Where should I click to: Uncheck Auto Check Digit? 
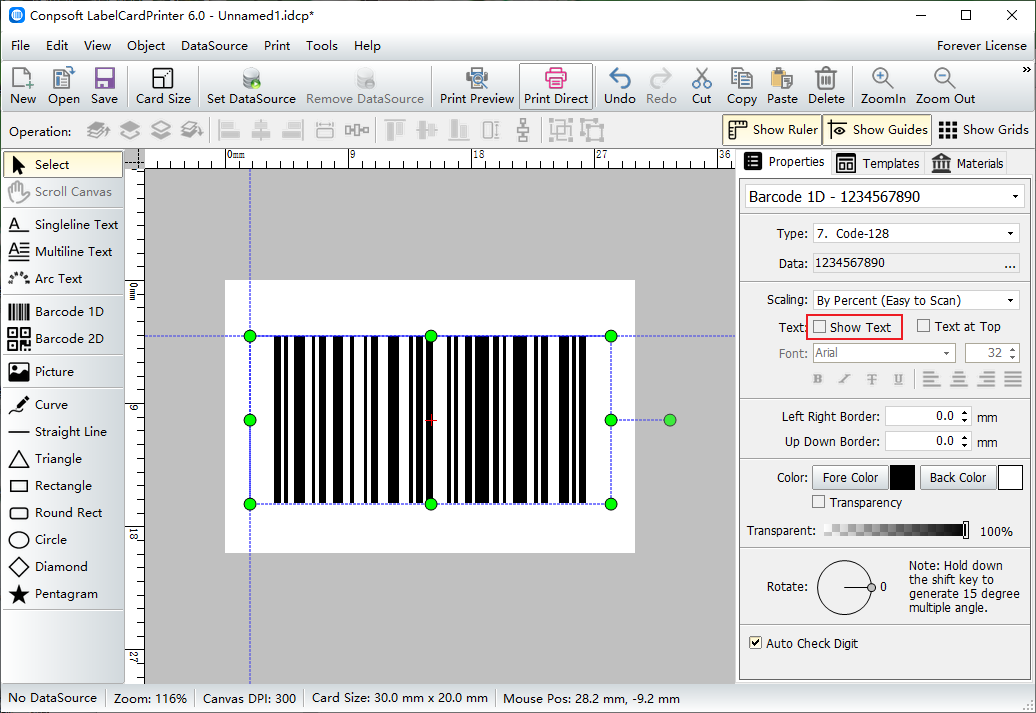point(755,642)
